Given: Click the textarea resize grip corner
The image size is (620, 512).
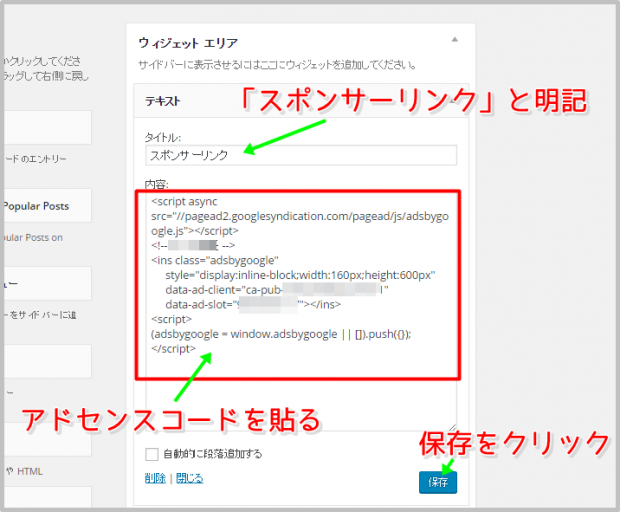Looking at the screenshot, I should pos(452,427).
